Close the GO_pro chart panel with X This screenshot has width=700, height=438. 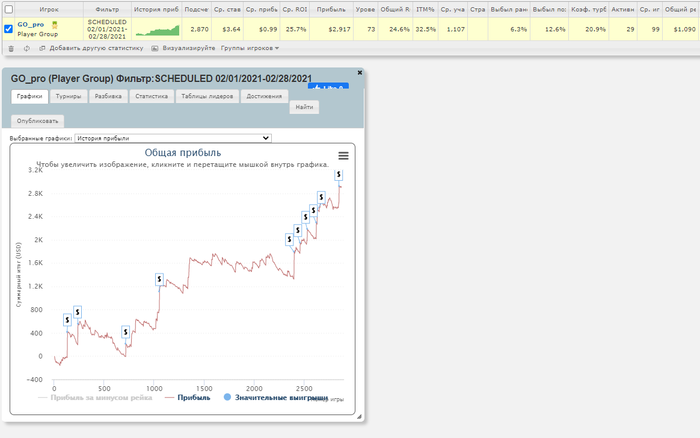360,72
